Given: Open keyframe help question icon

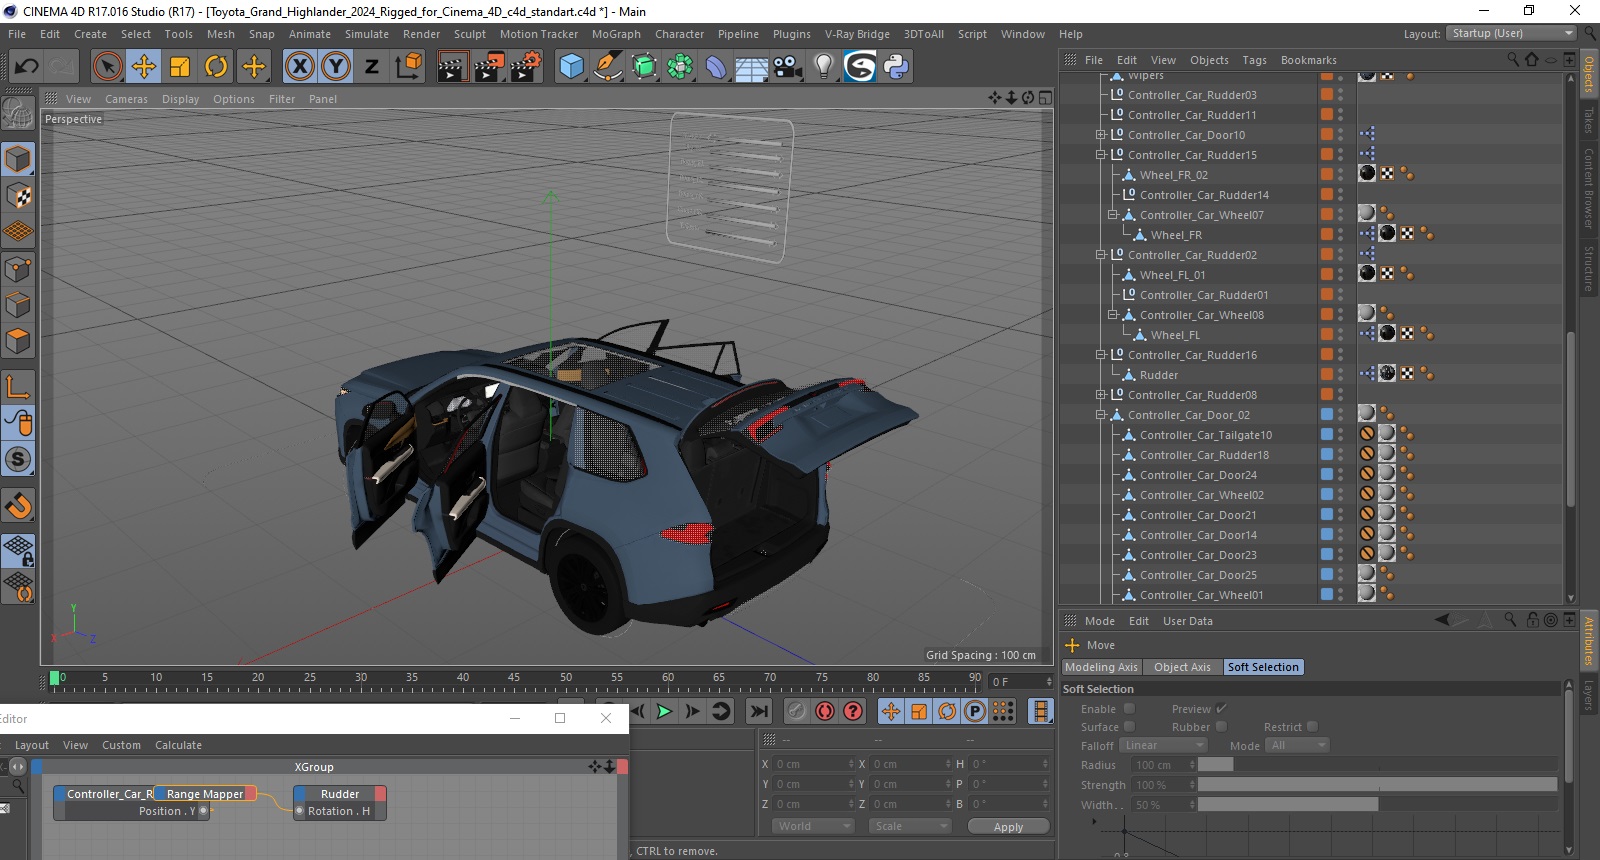Looking at the screenshot, I should [853, 711].
